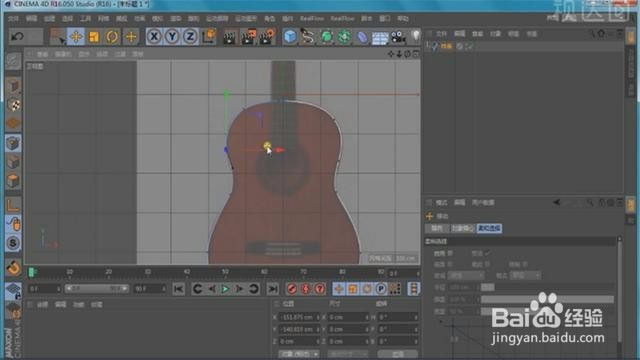Switch to Model mode in left sidebar

(13, 86)
